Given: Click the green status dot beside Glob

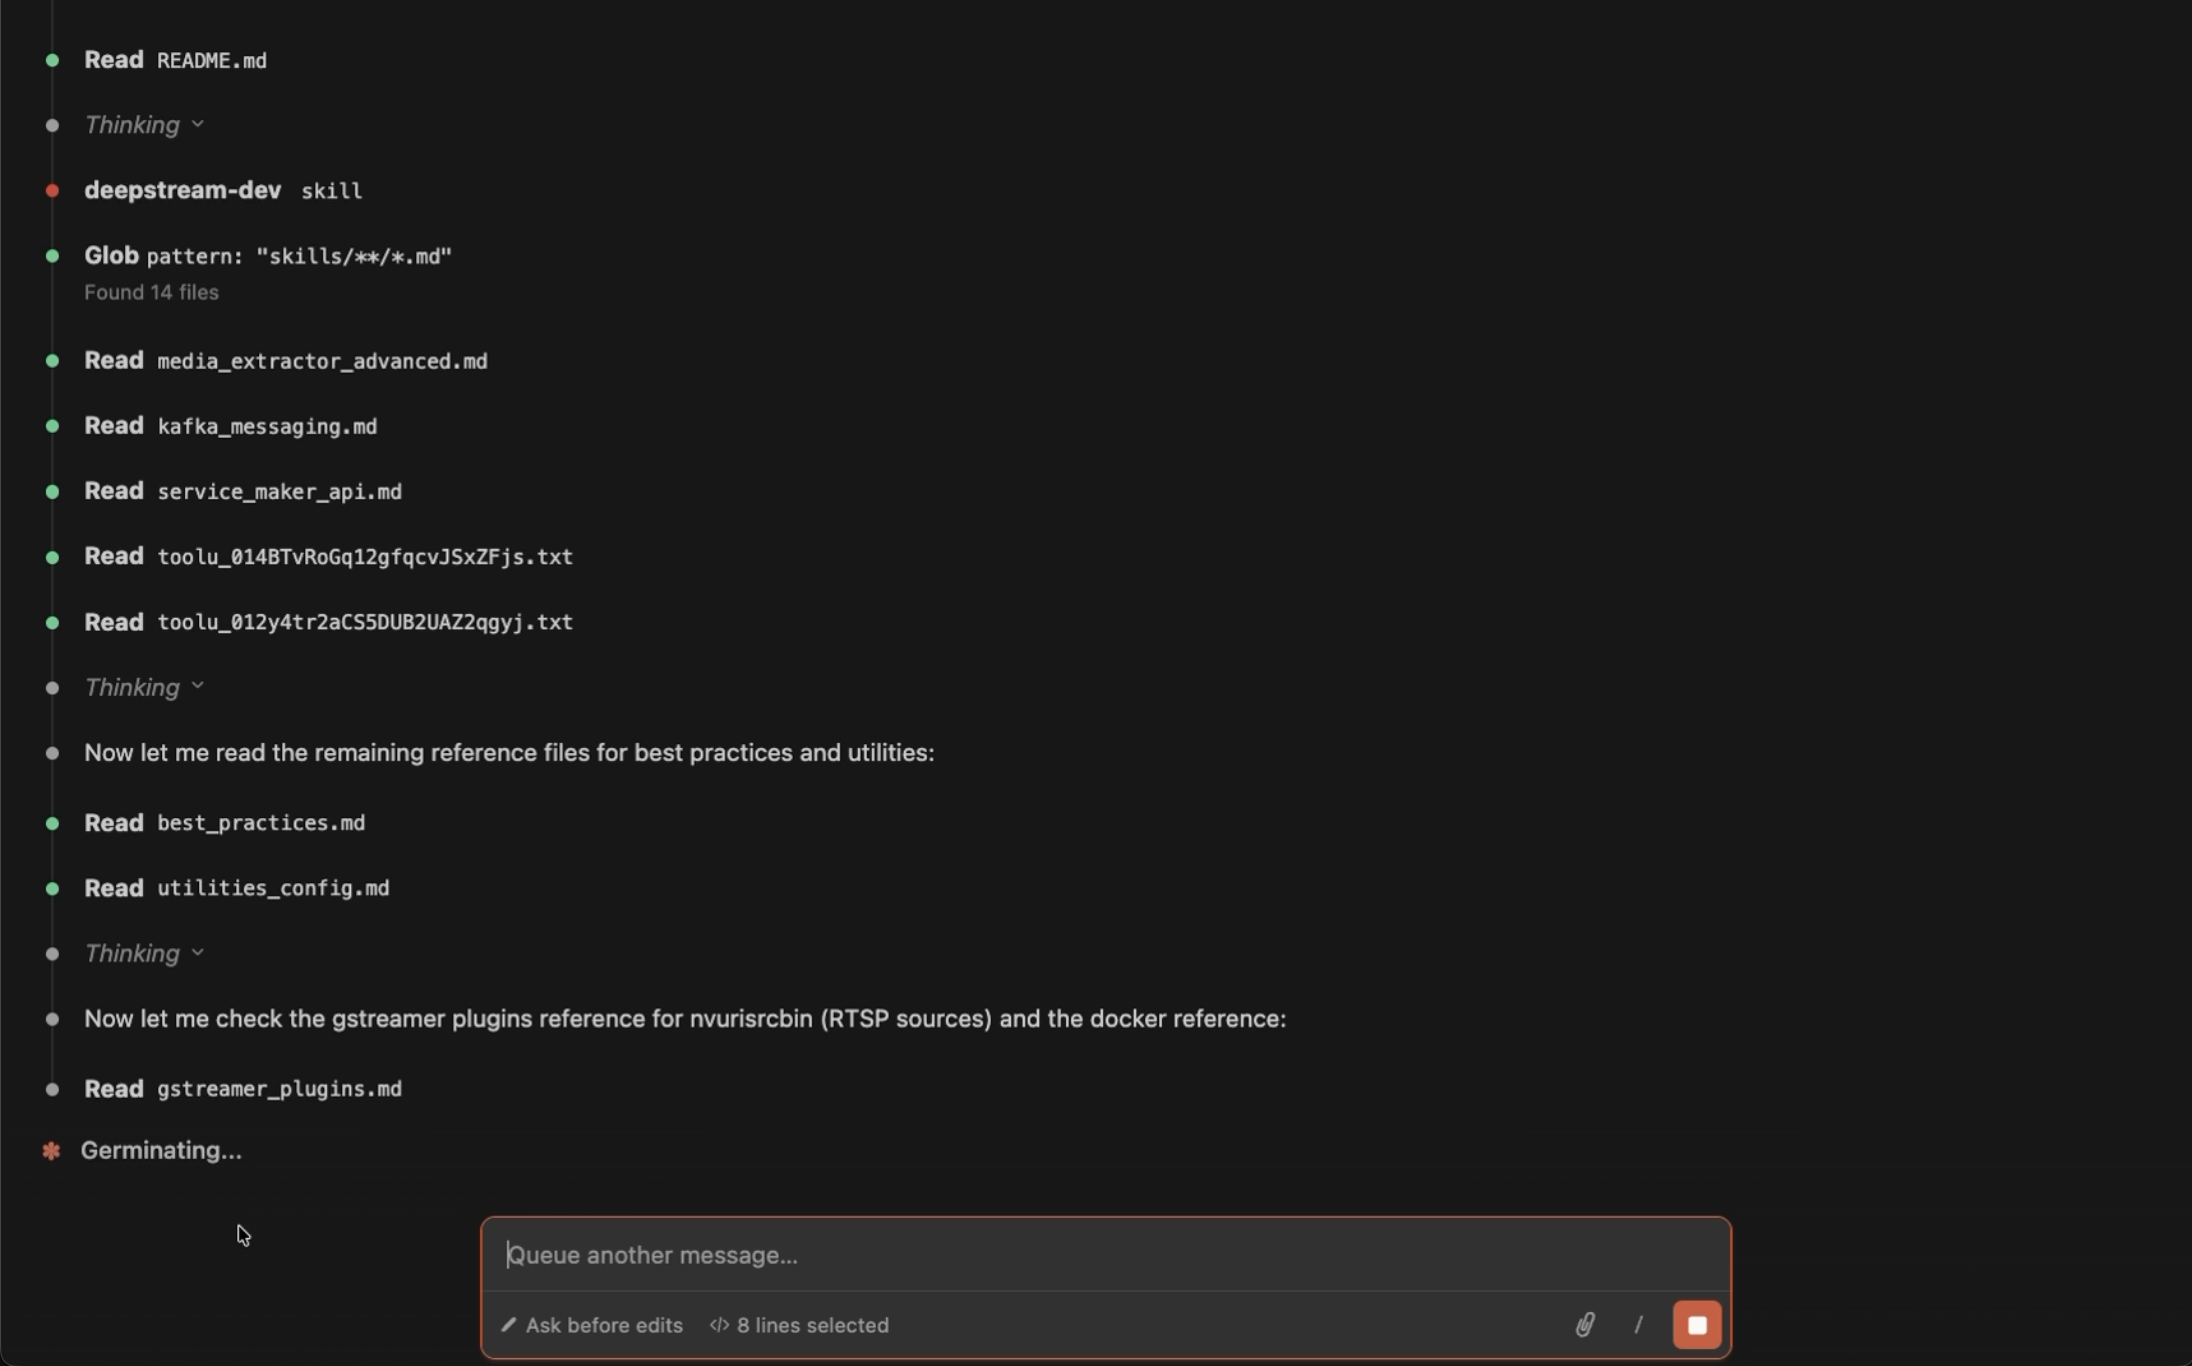Looking at the screenshot, I should pyautogui.click(x=52, y=256).
